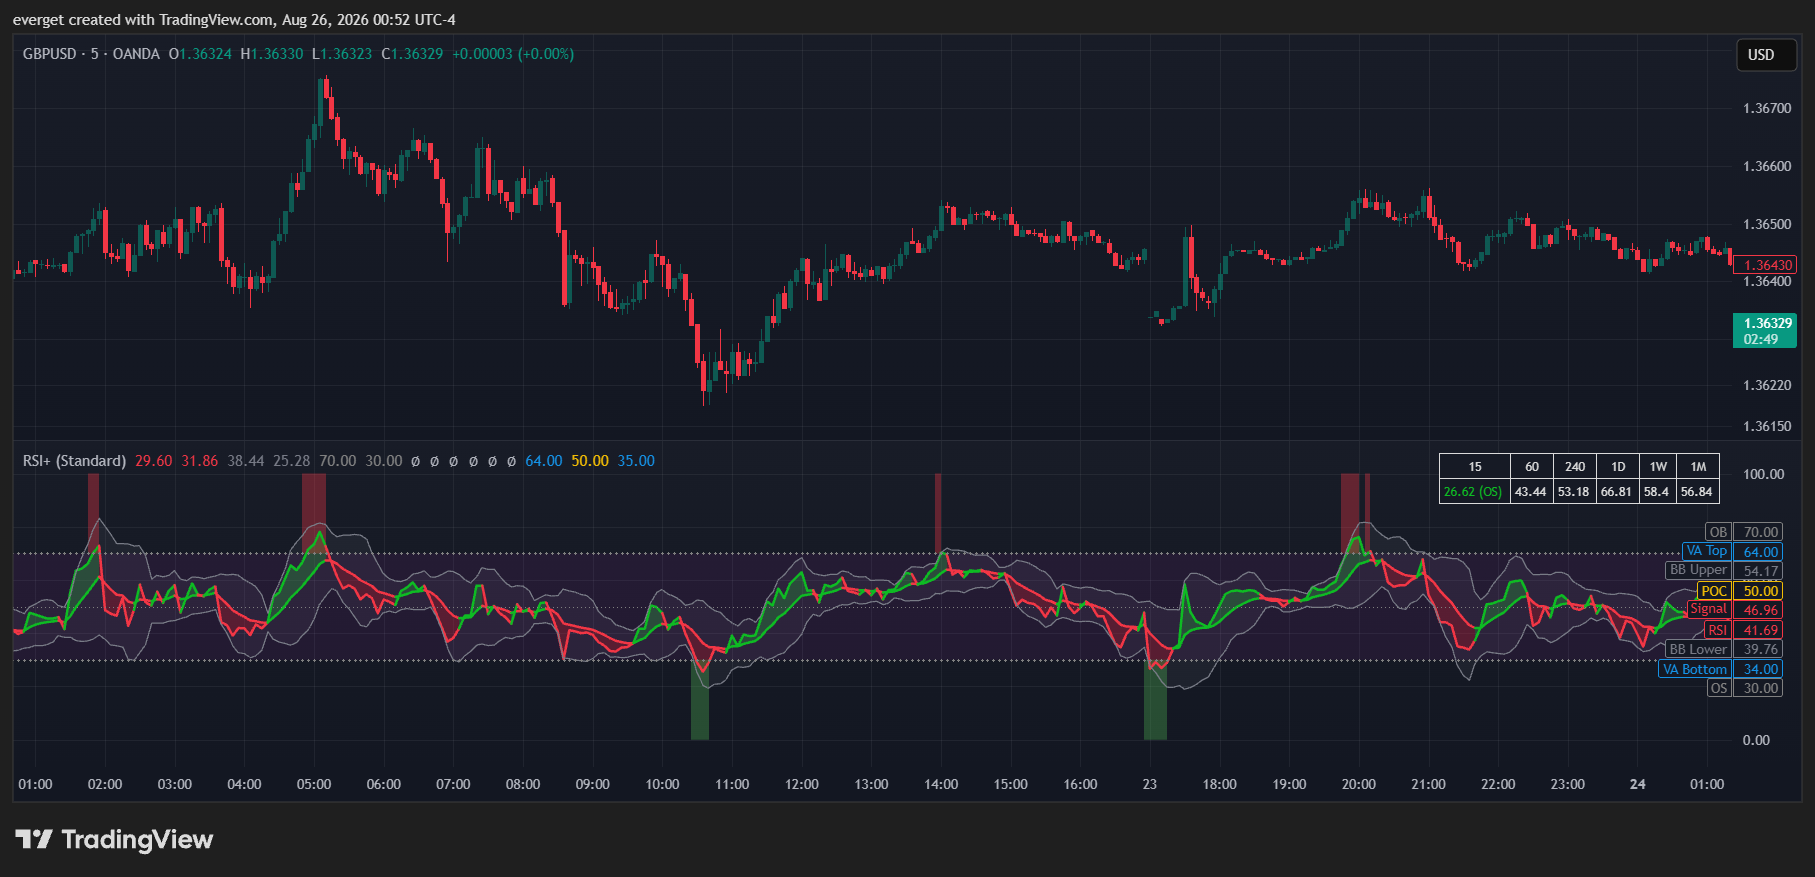The image size is (1815, 877).
Task: Click the OS level label
Action: tap(1718, 688)
